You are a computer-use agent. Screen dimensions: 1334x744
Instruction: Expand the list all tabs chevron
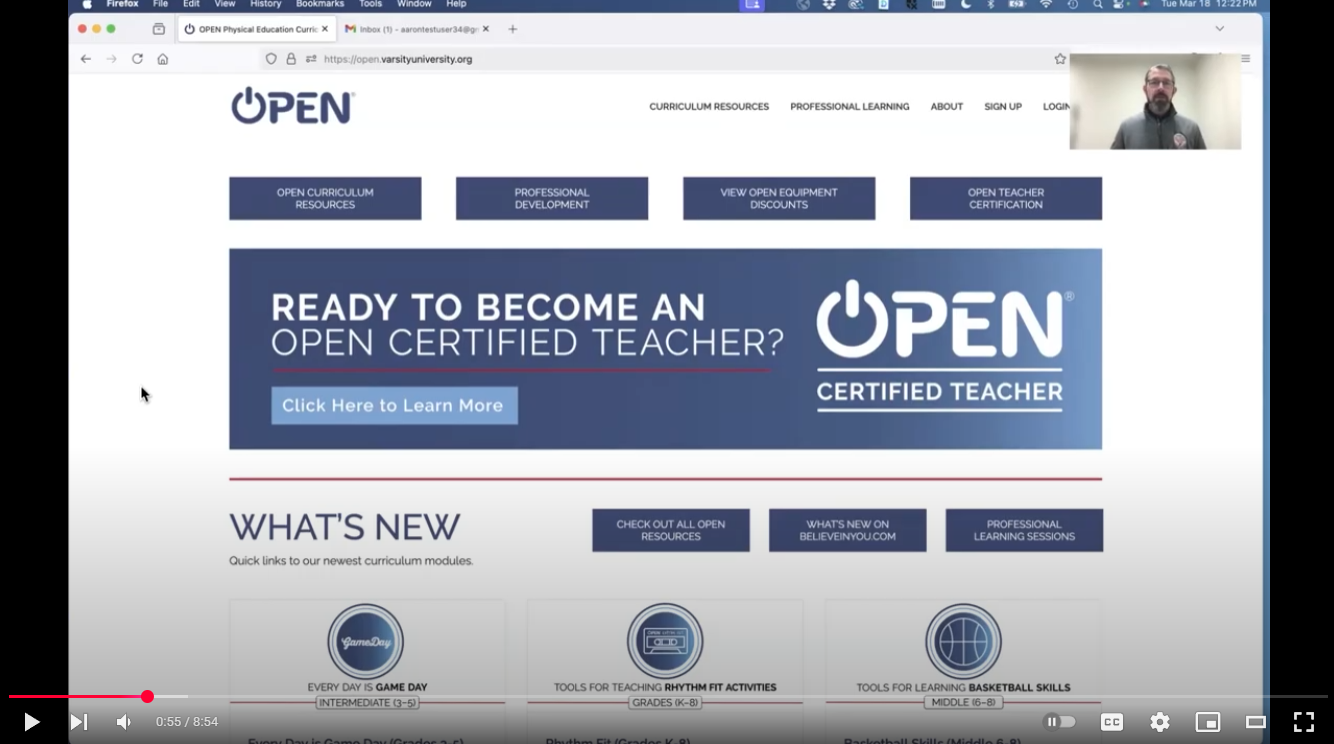pos(1219,29)
